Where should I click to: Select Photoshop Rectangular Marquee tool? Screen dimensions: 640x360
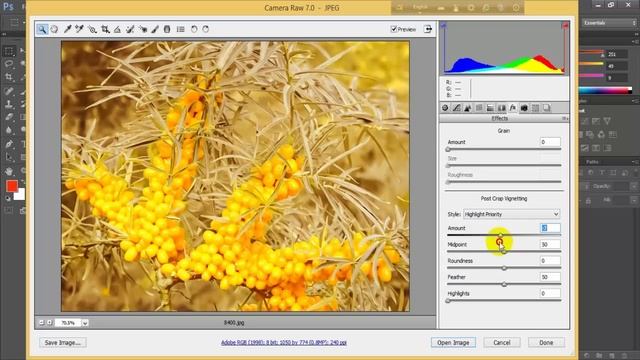[x=9, y=51]
